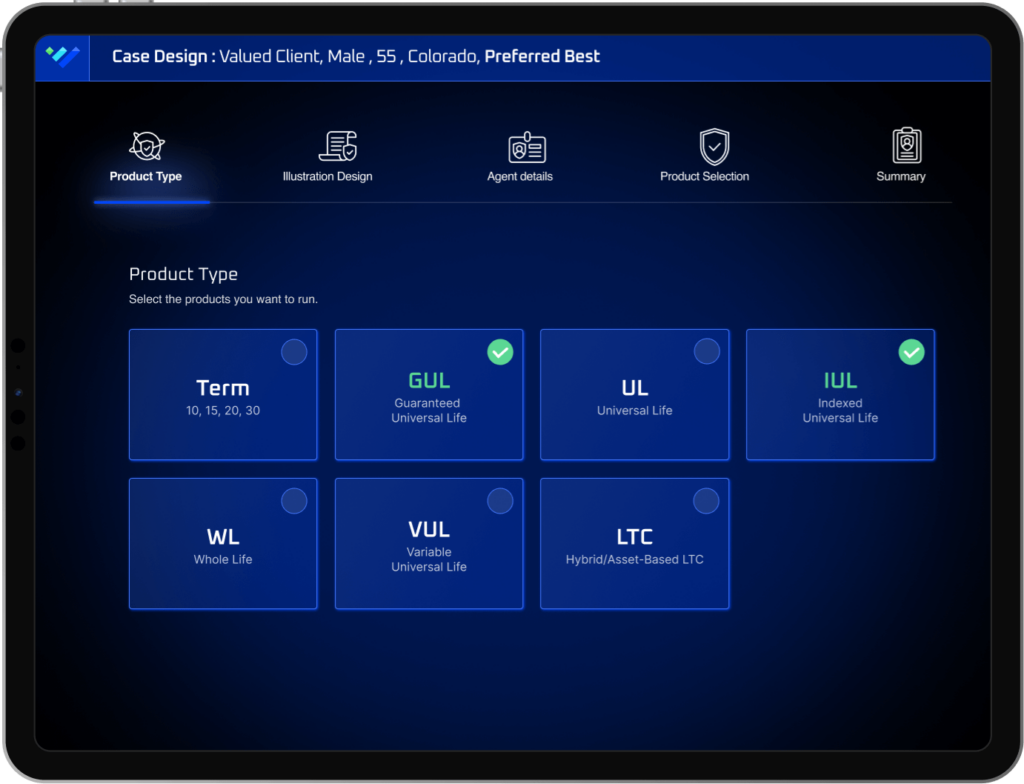Click the Product Type step icon
Screen dimensions: 1024x784
click(x=146, y=146)
